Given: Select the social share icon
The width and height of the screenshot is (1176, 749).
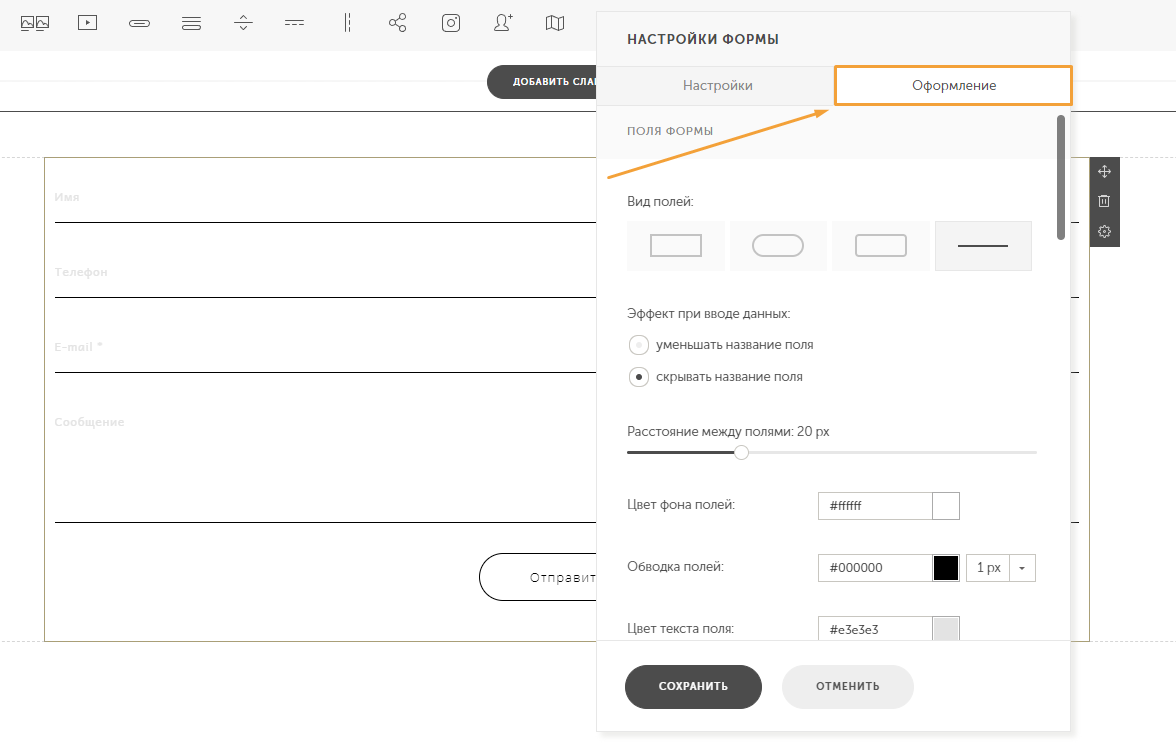Looking at the screenshot, I should [x=398, y=23].
